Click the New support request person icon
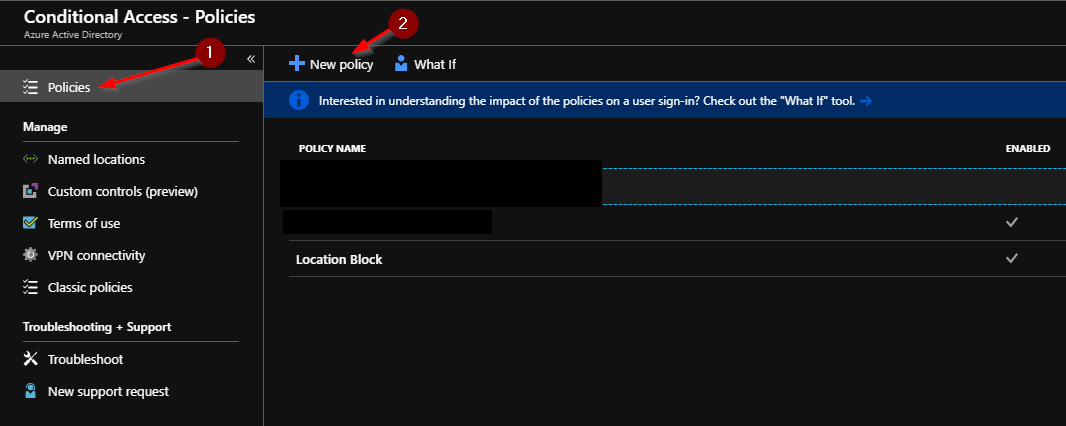Image resolution: width=1066 pixels, height=426 pixels. [x=30, y=391]
